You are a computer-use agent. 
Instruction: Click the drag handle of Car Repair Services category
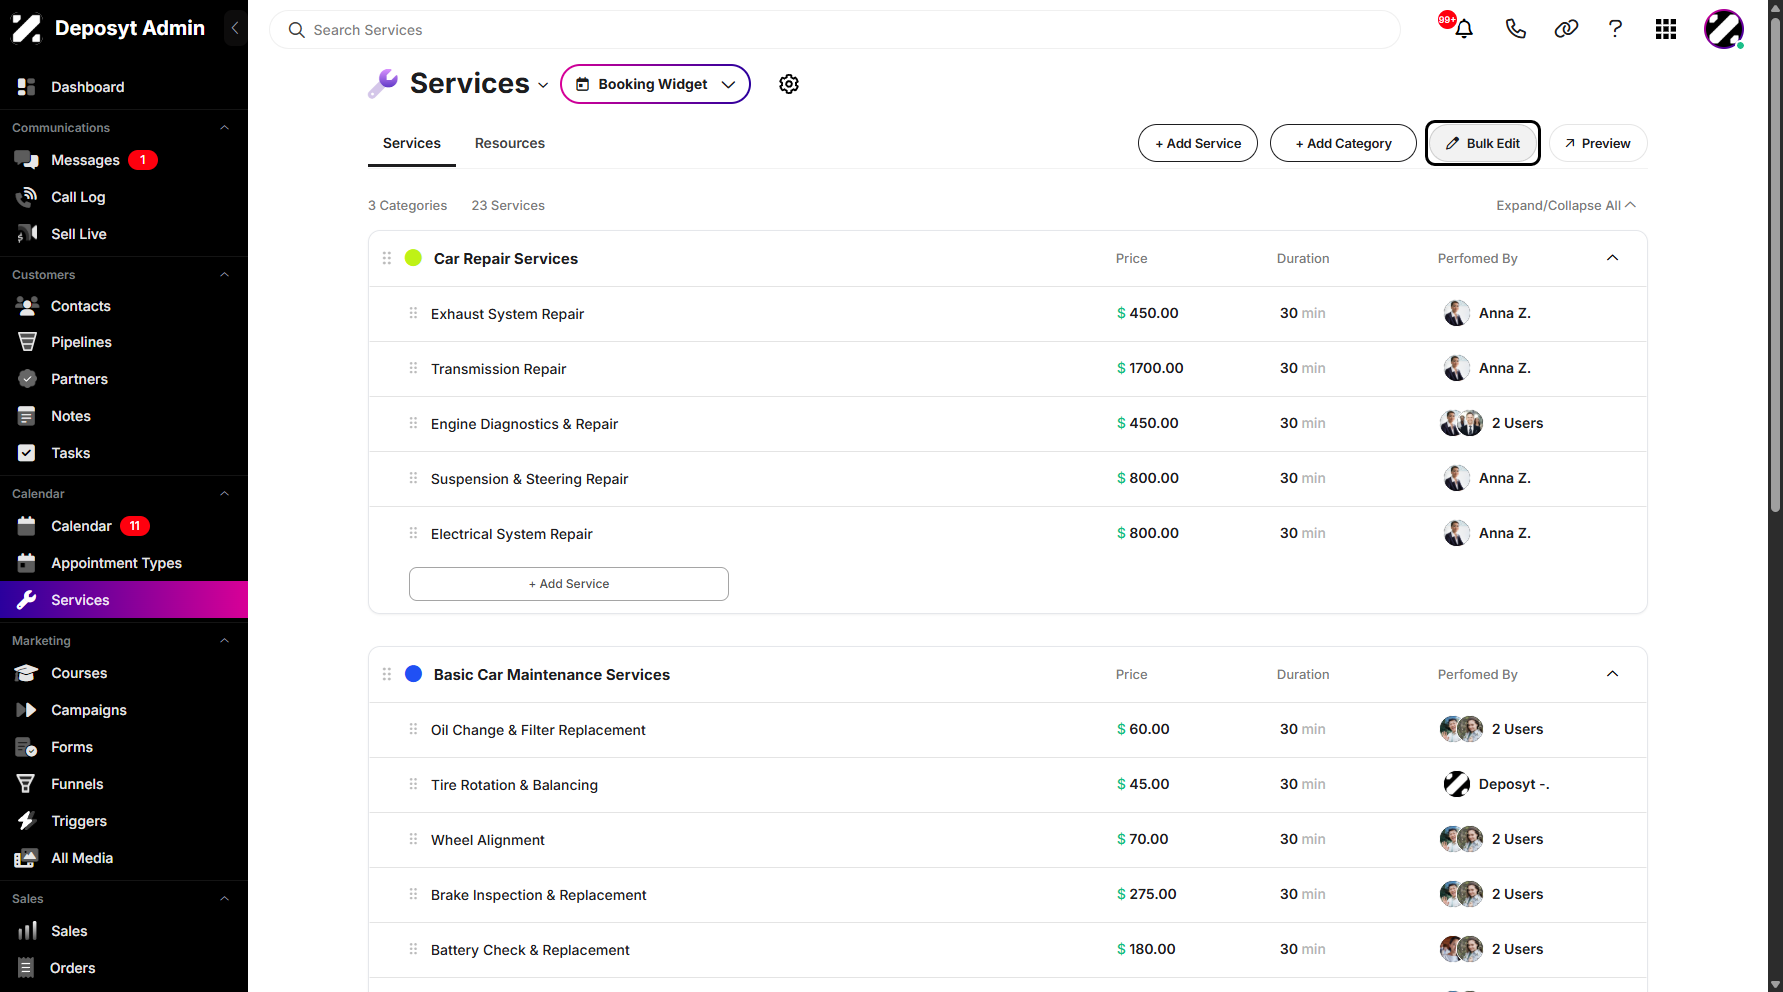387,258
